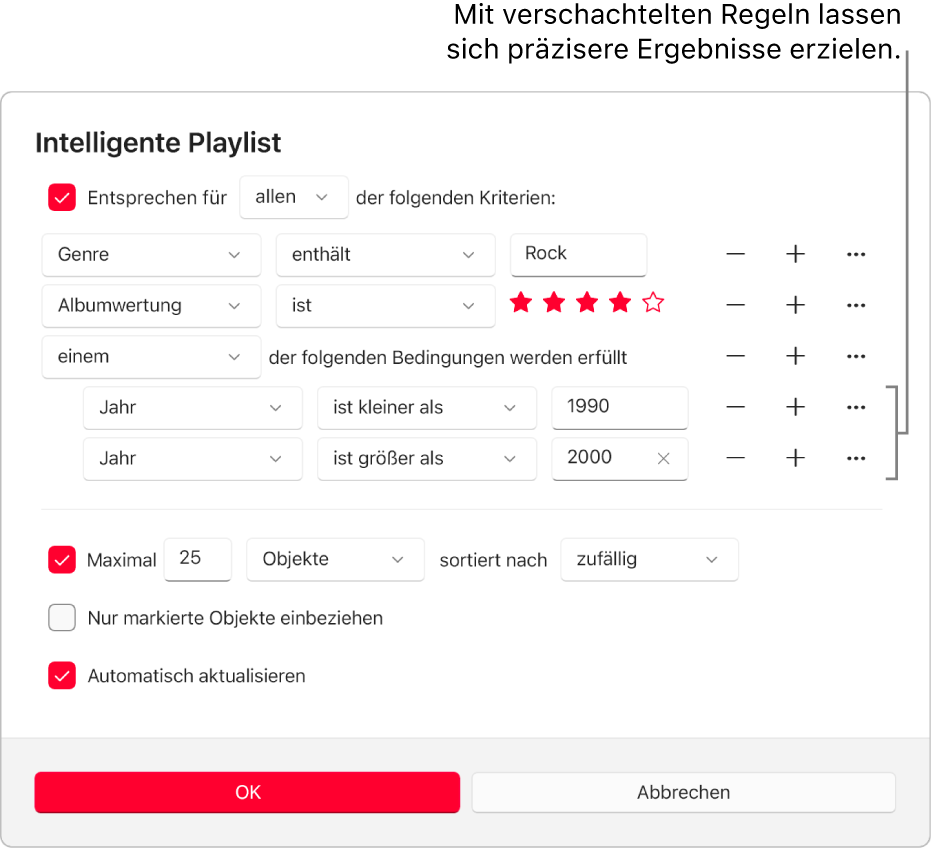The width and height of the screenshot is (934, 849).
Task: Open the ellipsis options for the Genre rule
Action: 856,254
